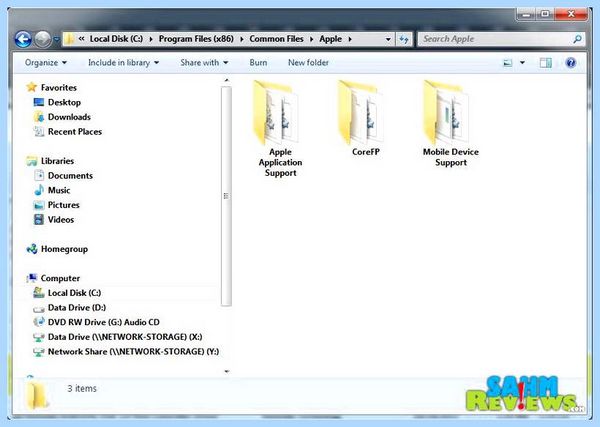Screen dimensions: 600x427
Task: Expand arrow after Local Disk (C:) breadcrumb
Action: coord(151,39)
